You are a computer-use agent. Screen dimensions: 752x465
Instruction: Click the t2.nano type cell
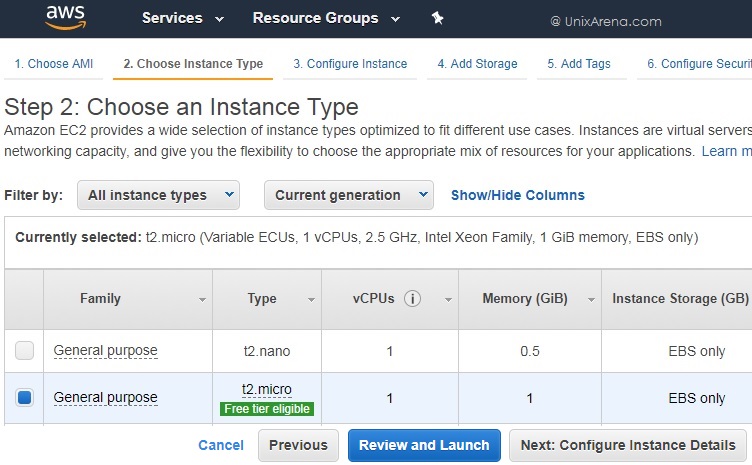(x=267, y=351)
